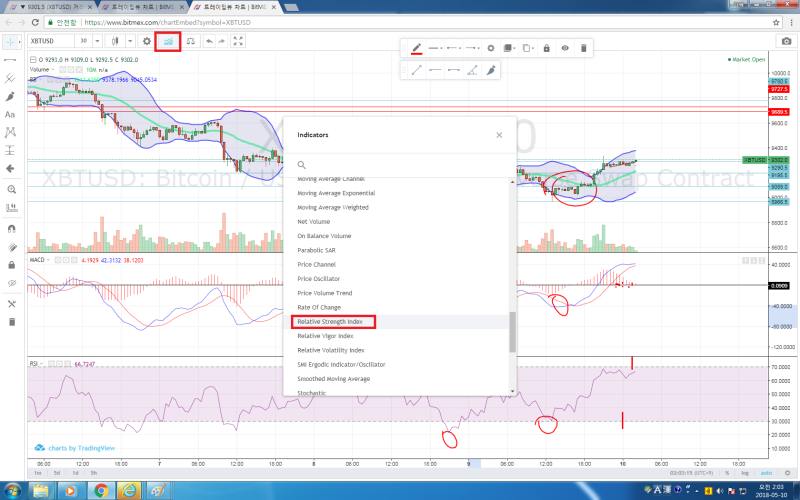Open drawing settings gear in floating toolbar

coord(490,48)
